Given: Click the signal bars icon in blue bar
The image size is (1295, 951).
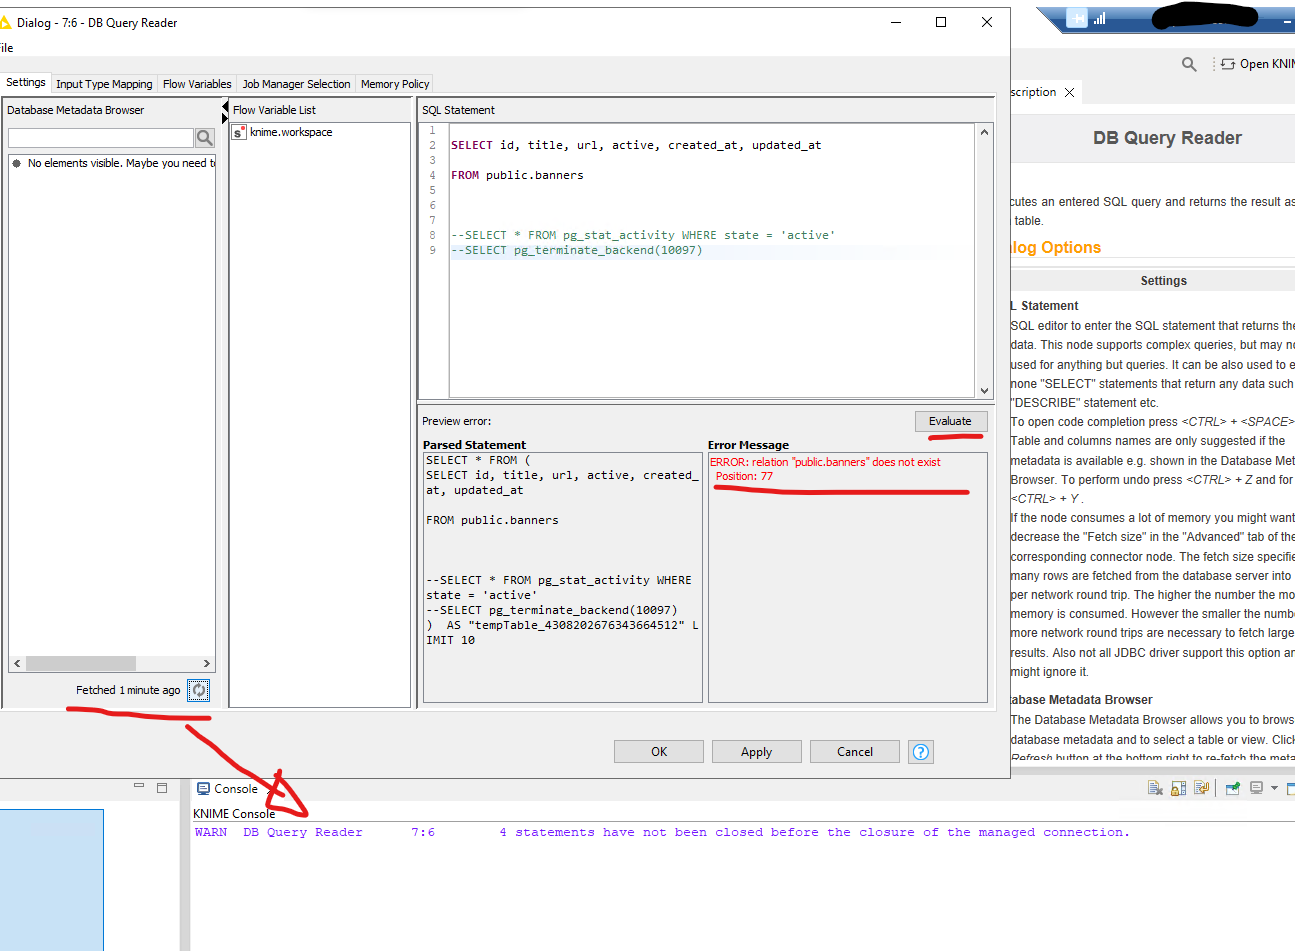Looking at the screenshot, I should click(1100, 18).
